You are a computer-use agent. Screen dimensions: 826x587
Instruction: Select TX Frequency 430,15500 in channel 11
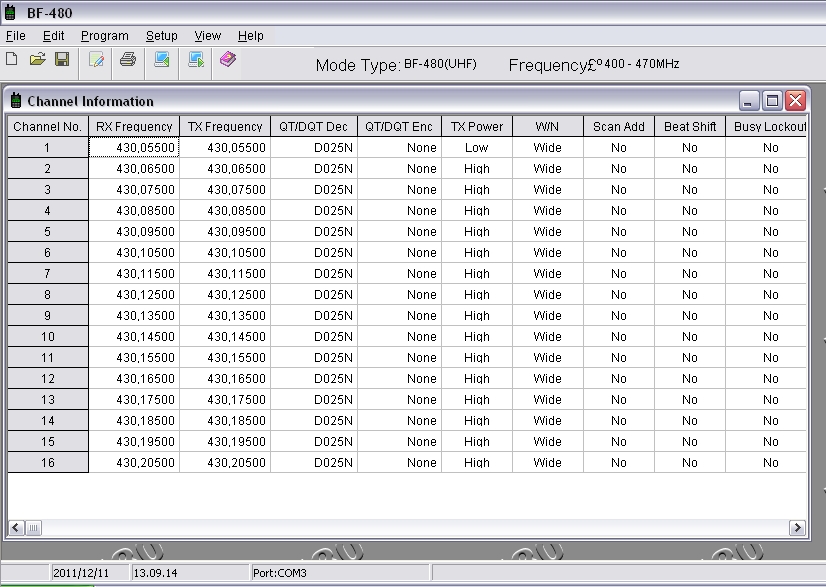[225, 358]
